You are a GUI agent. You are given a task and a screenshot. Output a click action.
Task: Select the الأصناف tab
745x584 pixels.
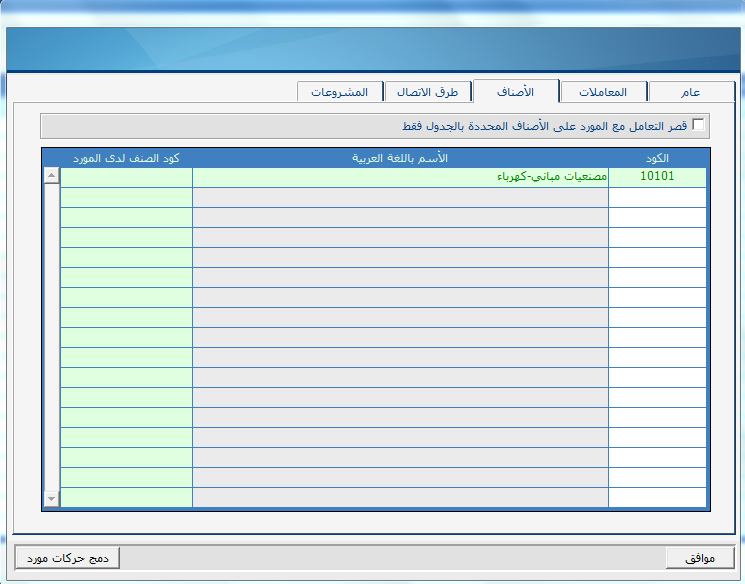tap(516, 91)
